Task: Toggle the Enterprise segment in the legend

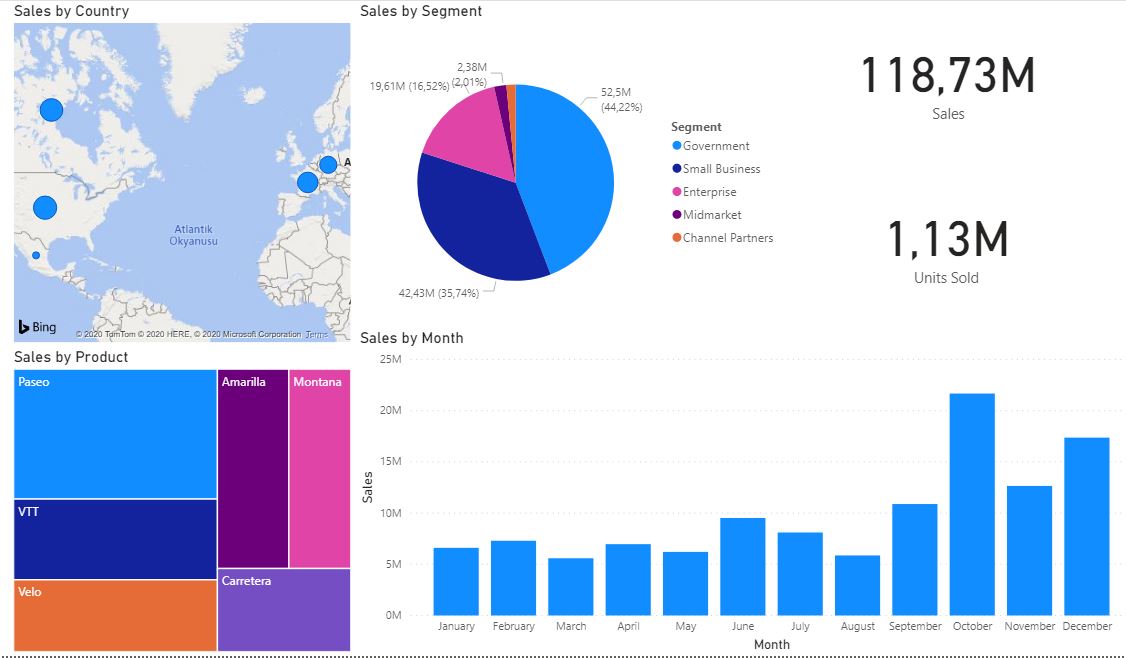Action: coord(710,191)
